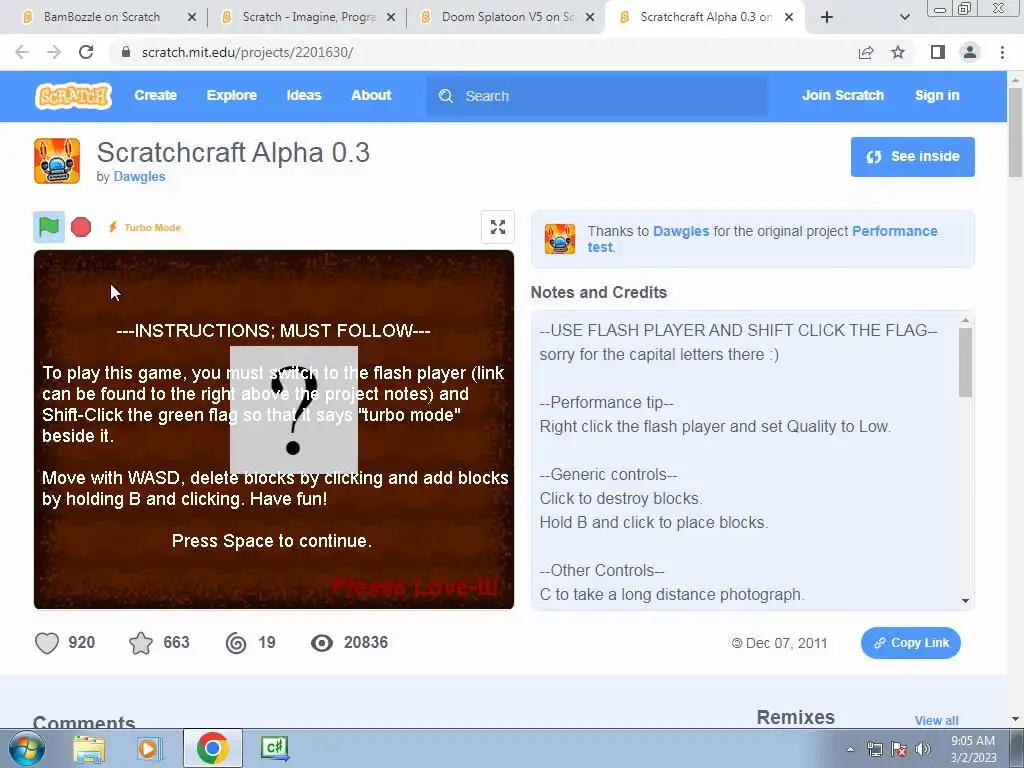Open author Dawgles profile link under title
1024x768 pixels.
tap(139, 176)
